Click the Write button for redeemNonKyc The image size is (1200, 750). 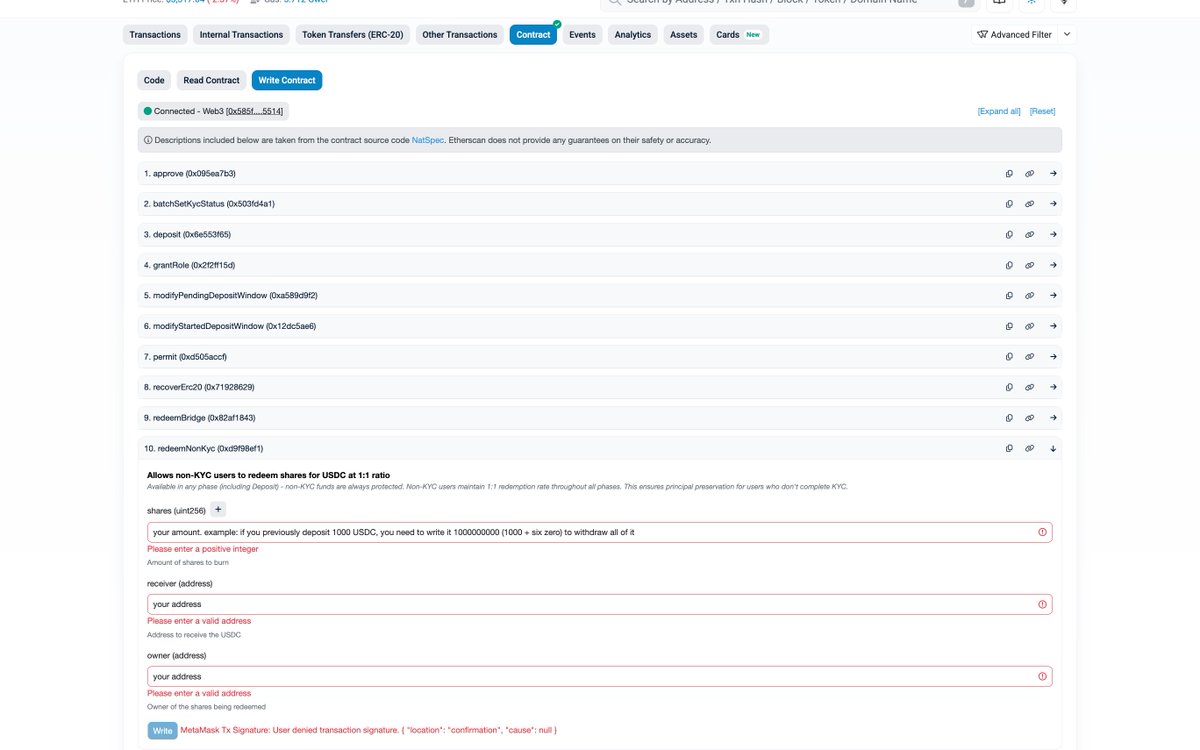click(x=161, y=730)
